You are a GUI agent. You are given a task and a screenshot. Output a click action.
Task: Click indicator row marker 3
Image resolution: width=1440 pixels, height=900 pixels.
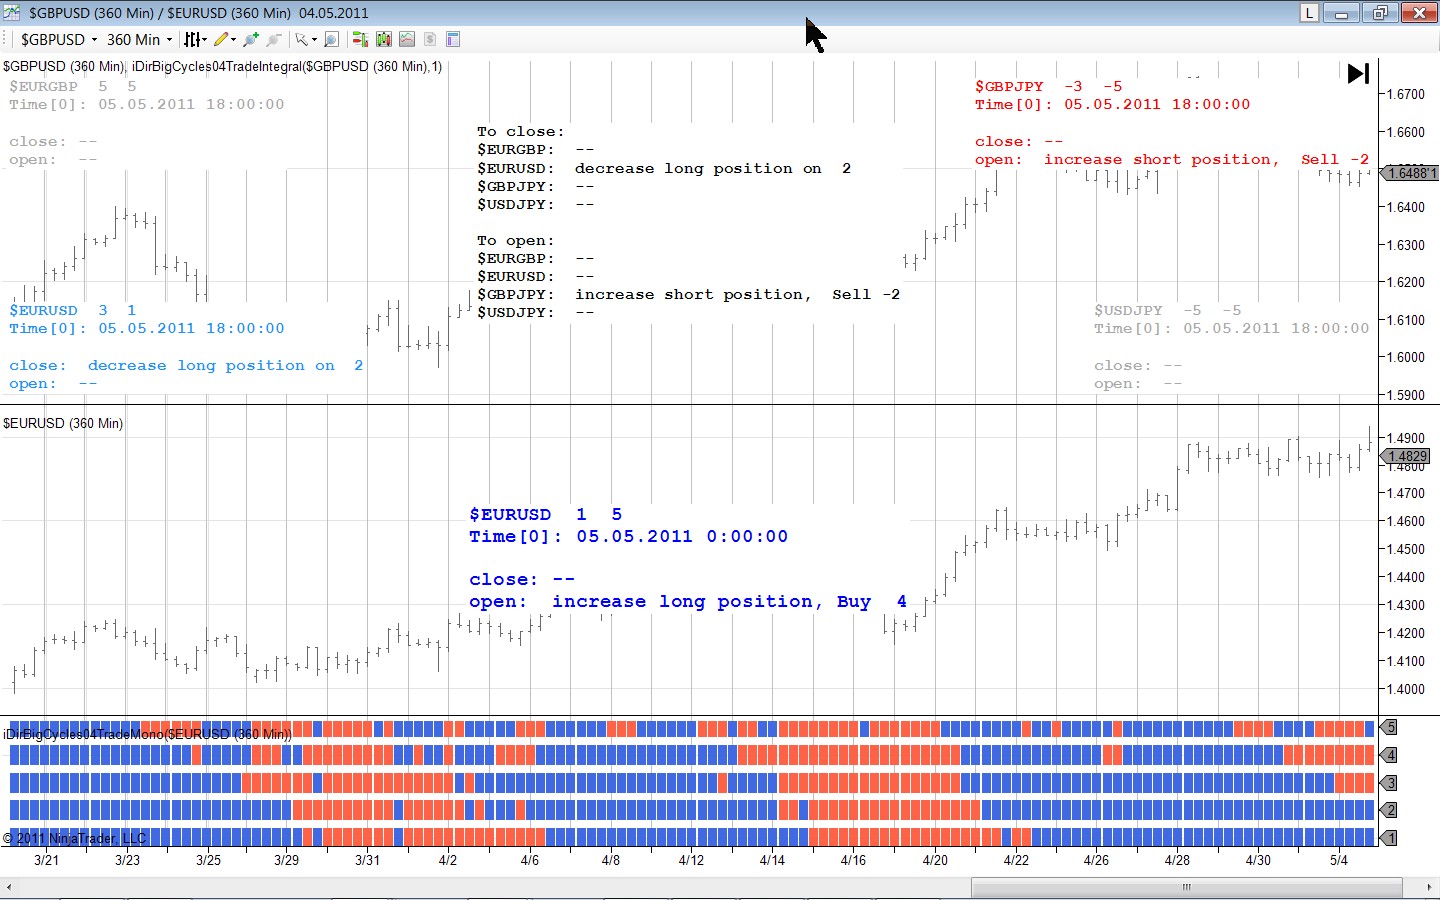pyautogui.click(x=1390, y=783)
